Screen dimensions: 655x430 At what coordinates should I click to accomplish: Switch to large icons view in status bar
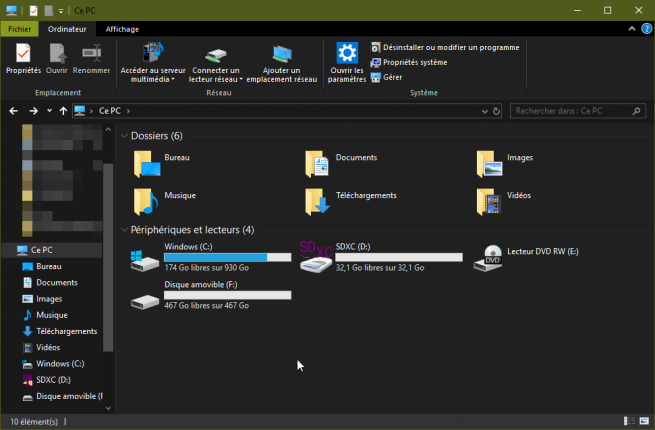[642, 422]
